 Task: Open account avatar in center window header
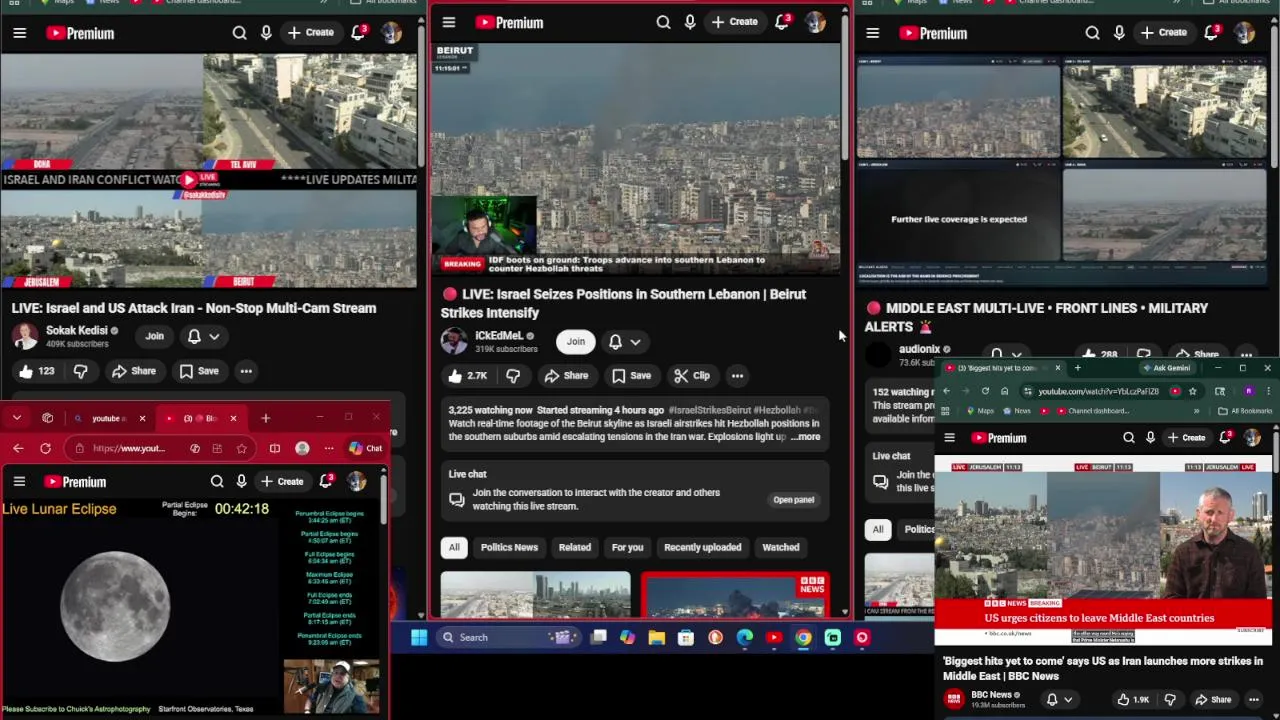tap(815, 22)
